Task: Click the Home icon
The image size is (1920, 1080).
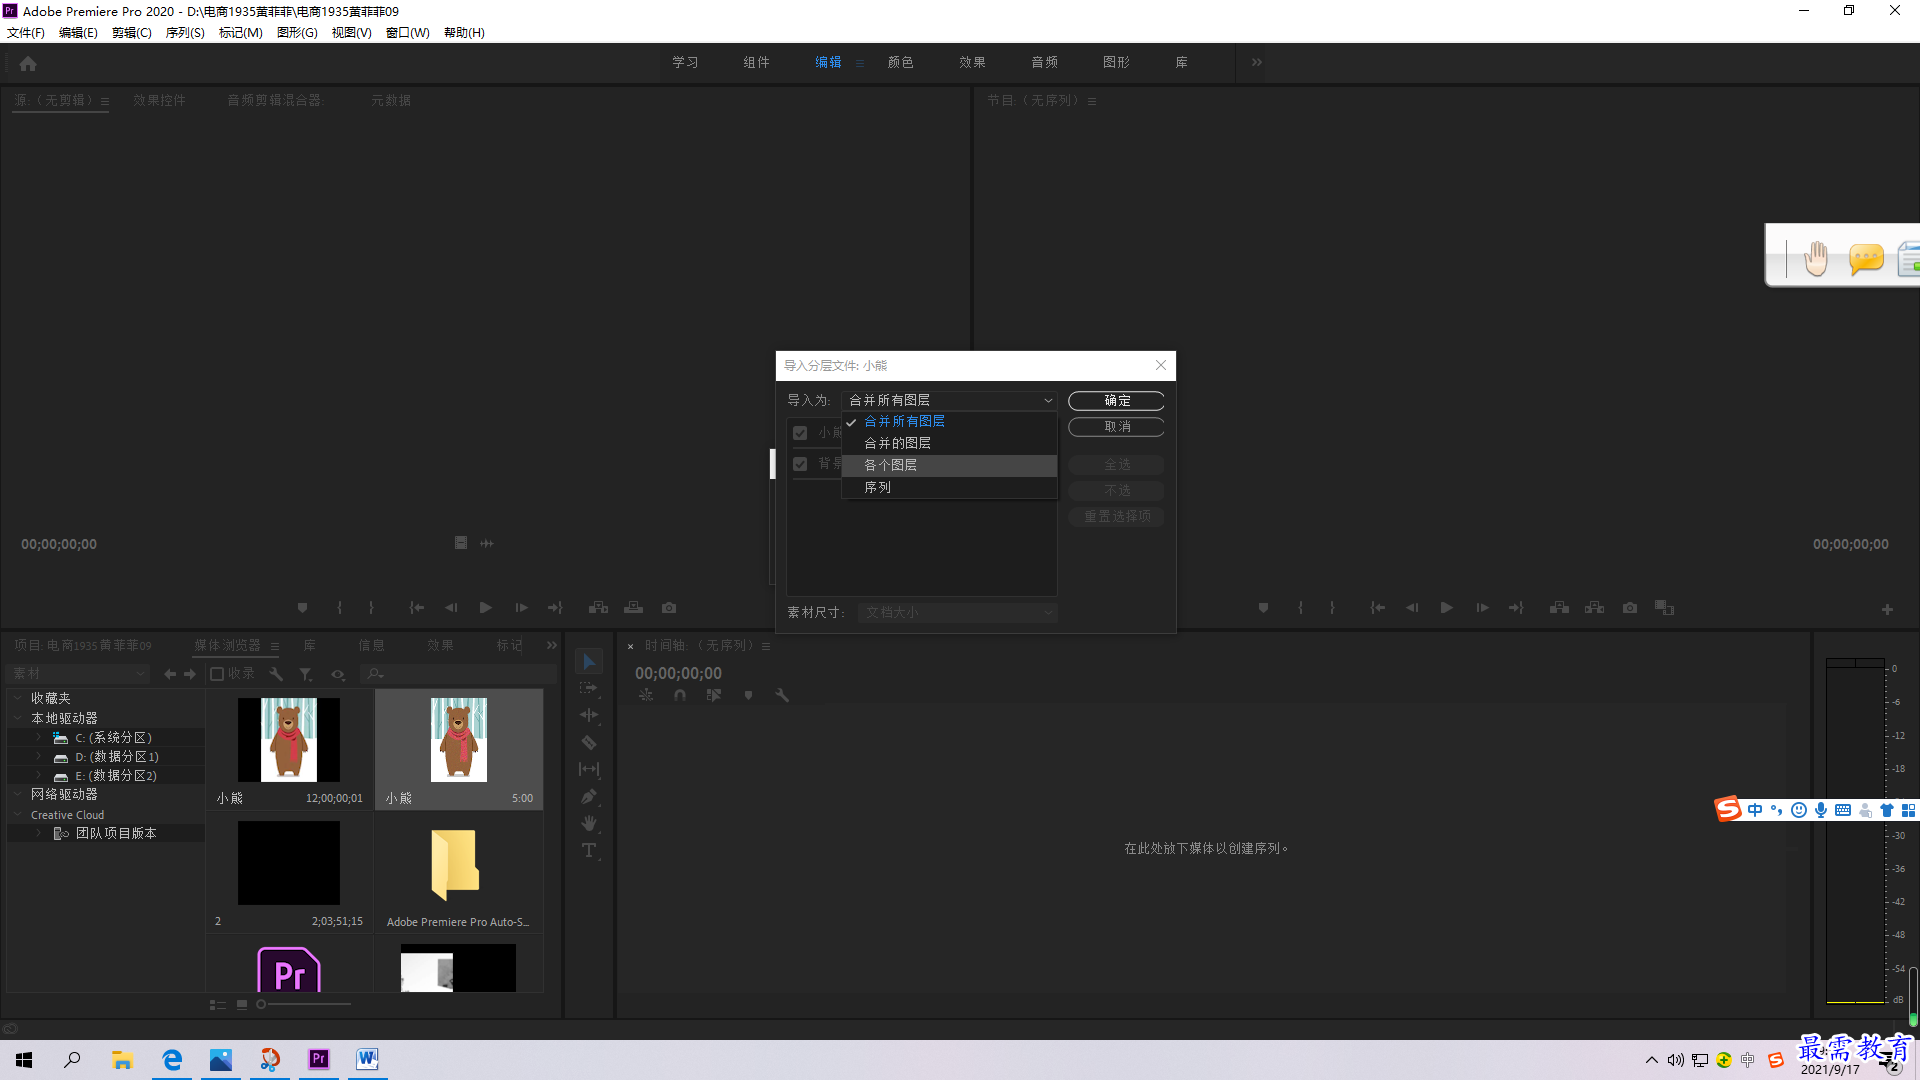Action: (28, 63)
